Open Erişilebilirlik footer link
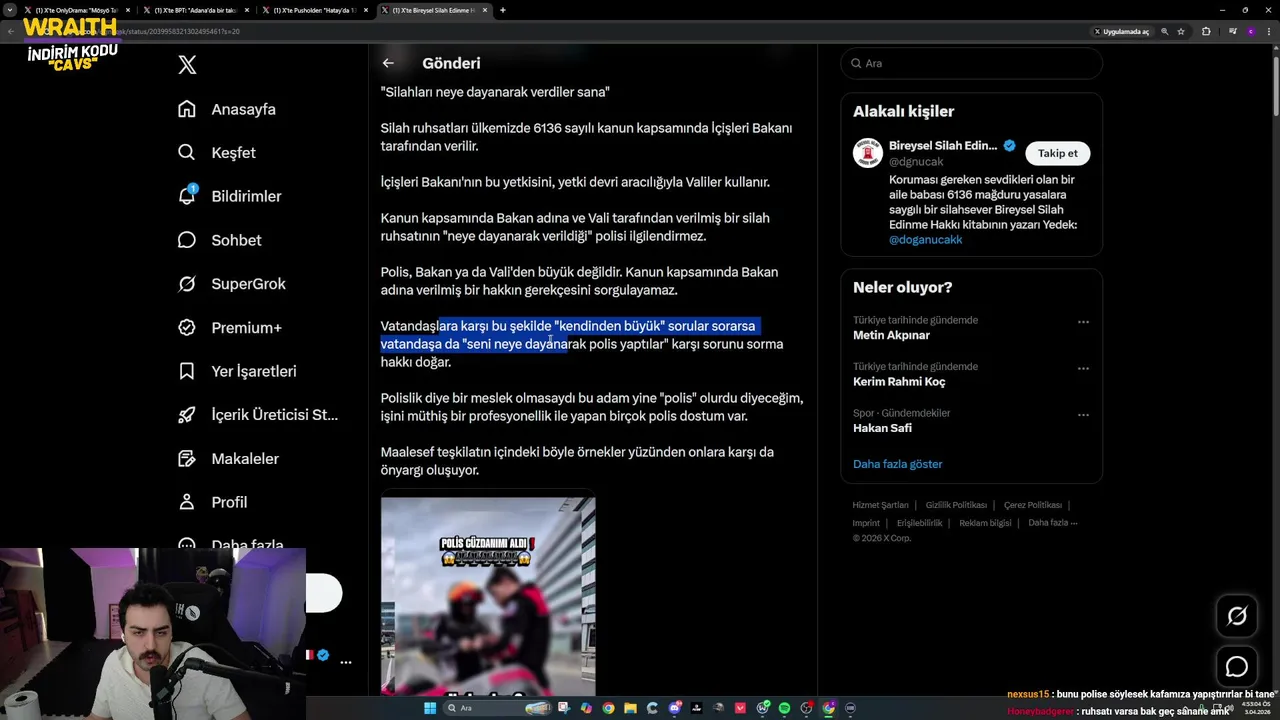Viewport: 1280px width, 720px height. click(x=919, y=523)
